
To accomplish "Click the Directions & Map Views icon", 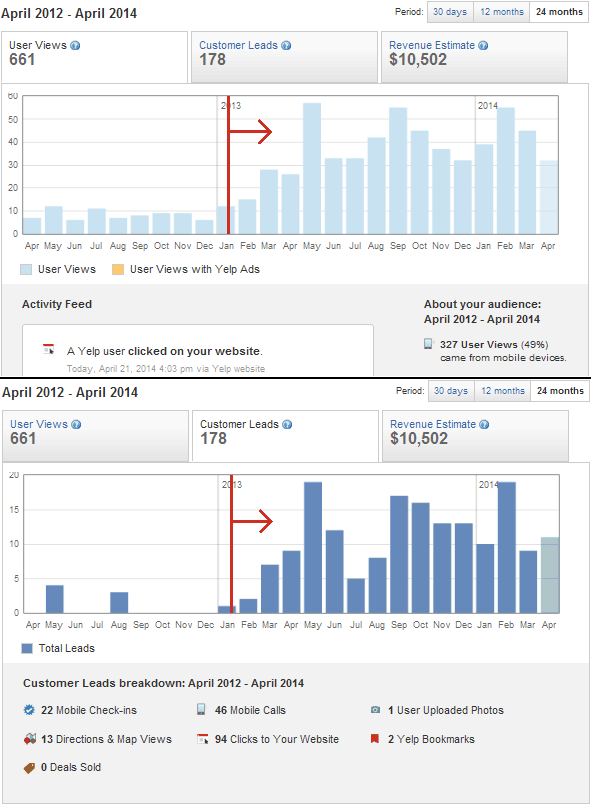I will 30,739.
